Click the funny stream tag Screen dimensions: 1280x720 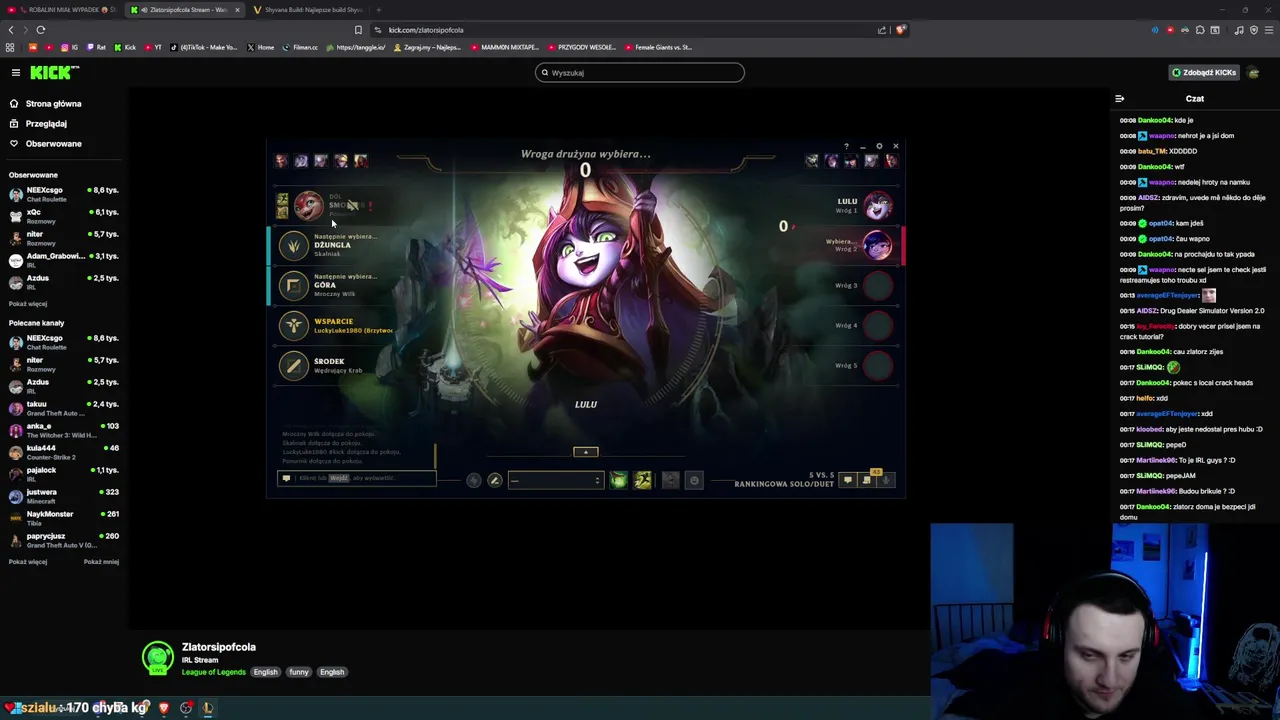pos(299,672)
